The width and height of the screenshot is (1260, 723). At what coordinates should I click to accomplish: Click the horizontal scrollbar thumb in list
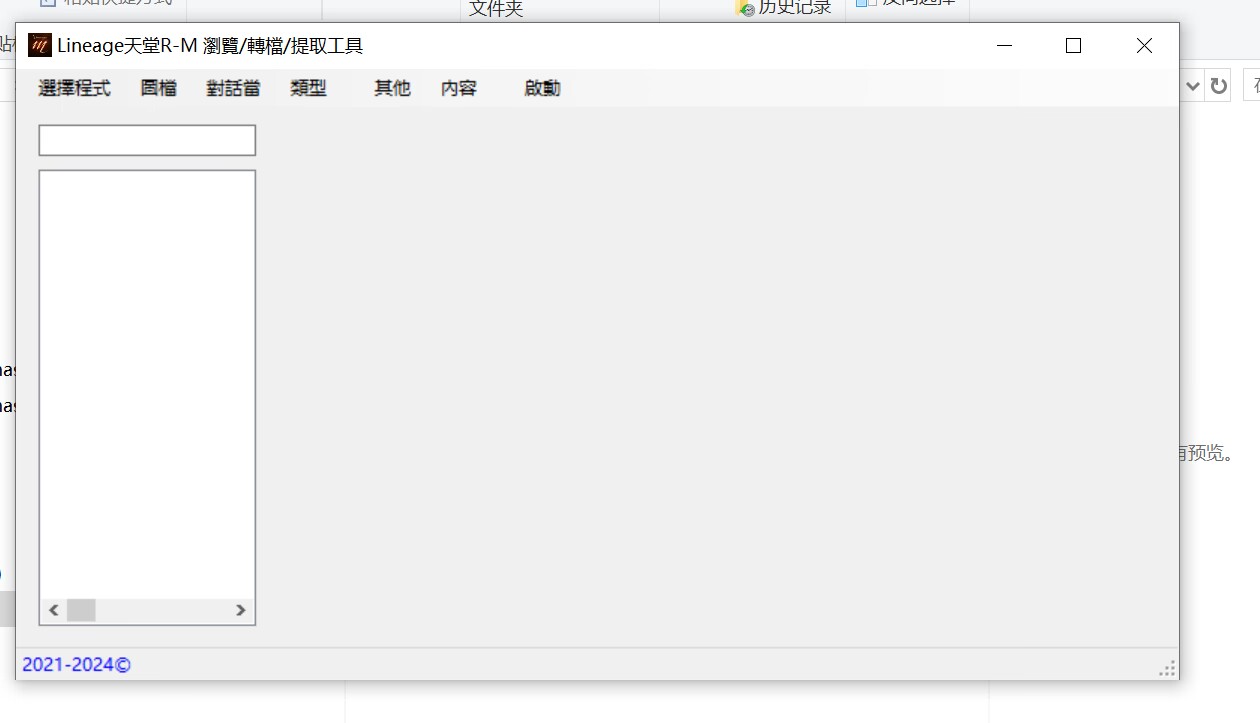tap(81, 610)
